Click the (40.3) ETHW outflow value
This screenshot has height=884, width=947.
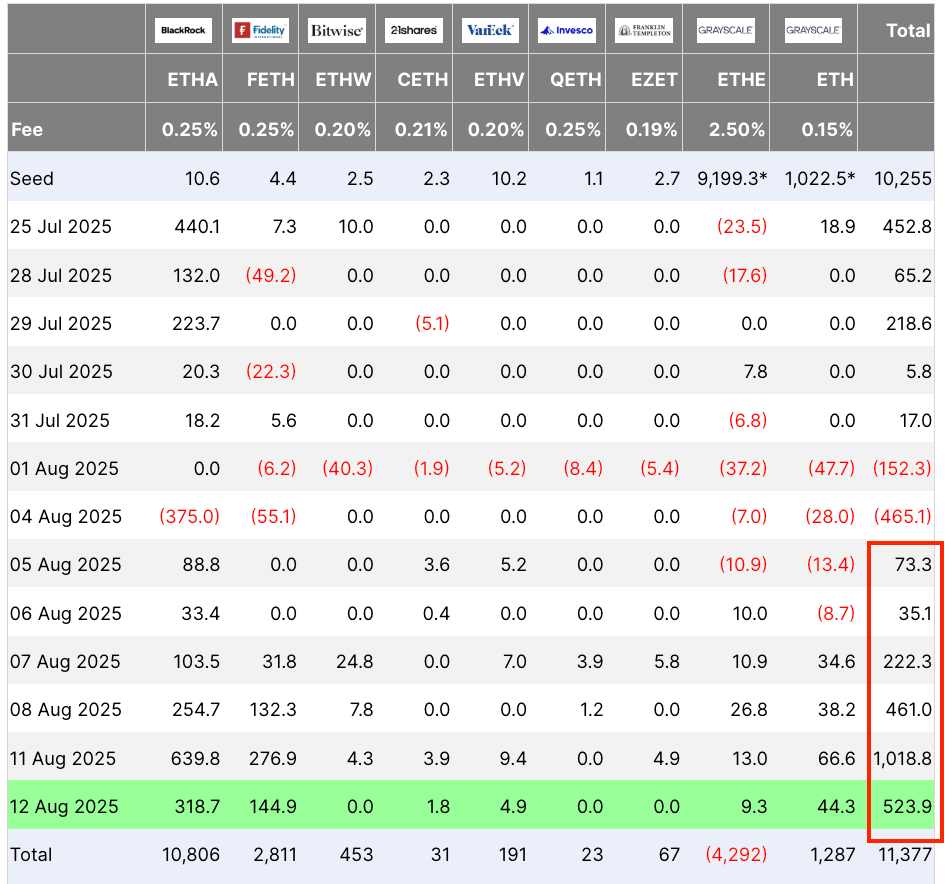pyautogui.click(x=347, y=469)
